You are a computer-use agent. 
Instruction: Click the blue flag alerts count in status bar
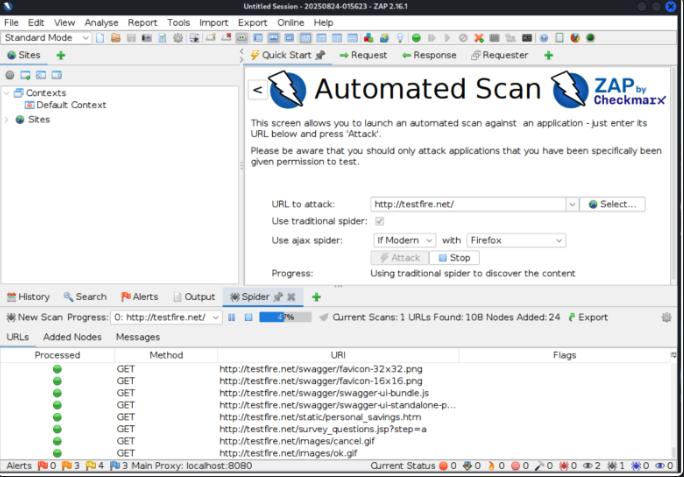pyautogui.click(x=119, y=466)
